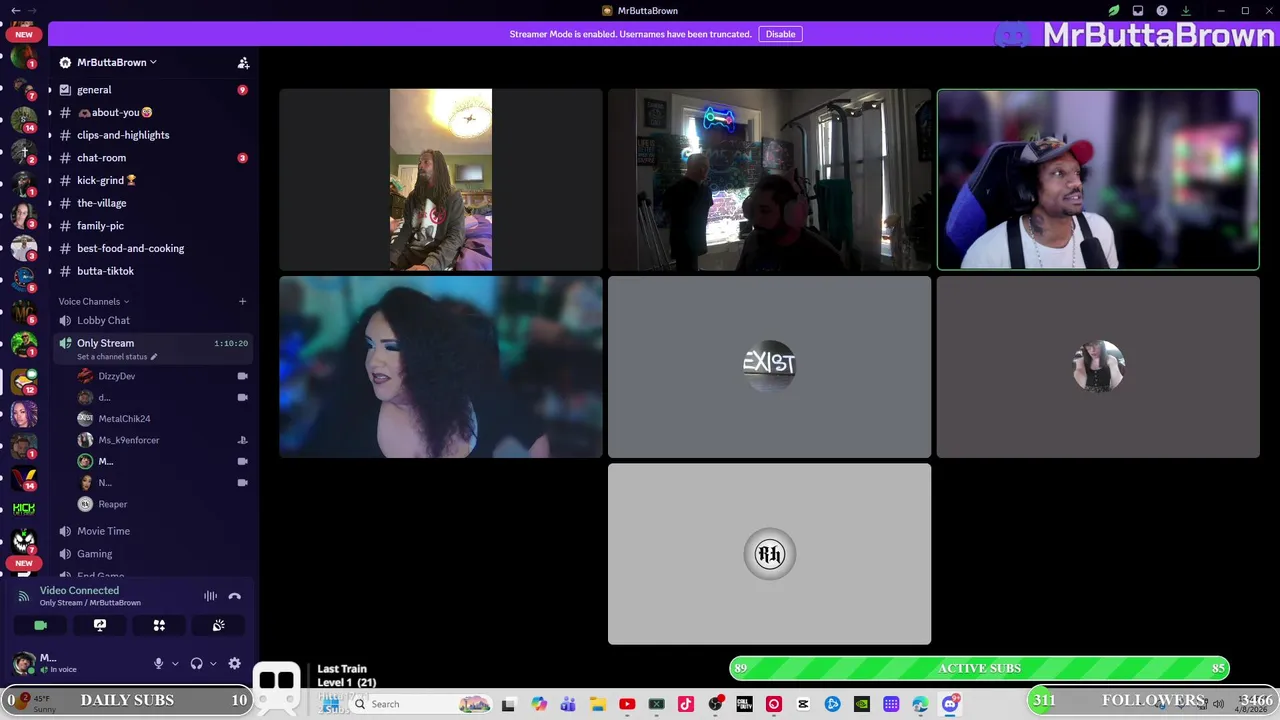Viewport: 1280px width, 720px height.
Task: Open Discord icon in the taskbar
Action: (950, 704)
